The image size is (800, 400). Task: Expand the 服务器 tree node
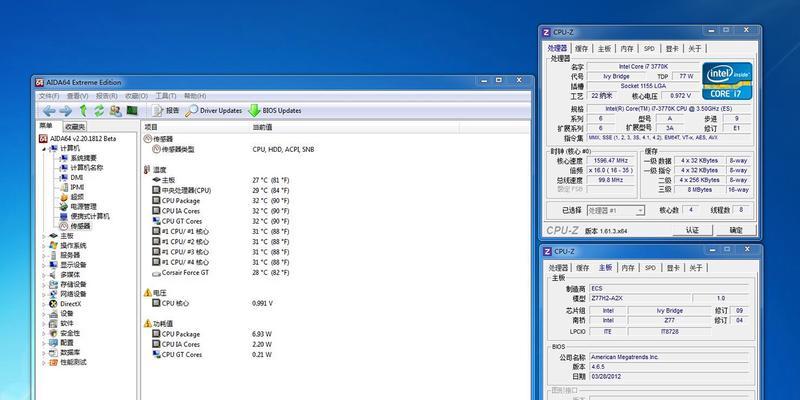(x=44, y=255)
